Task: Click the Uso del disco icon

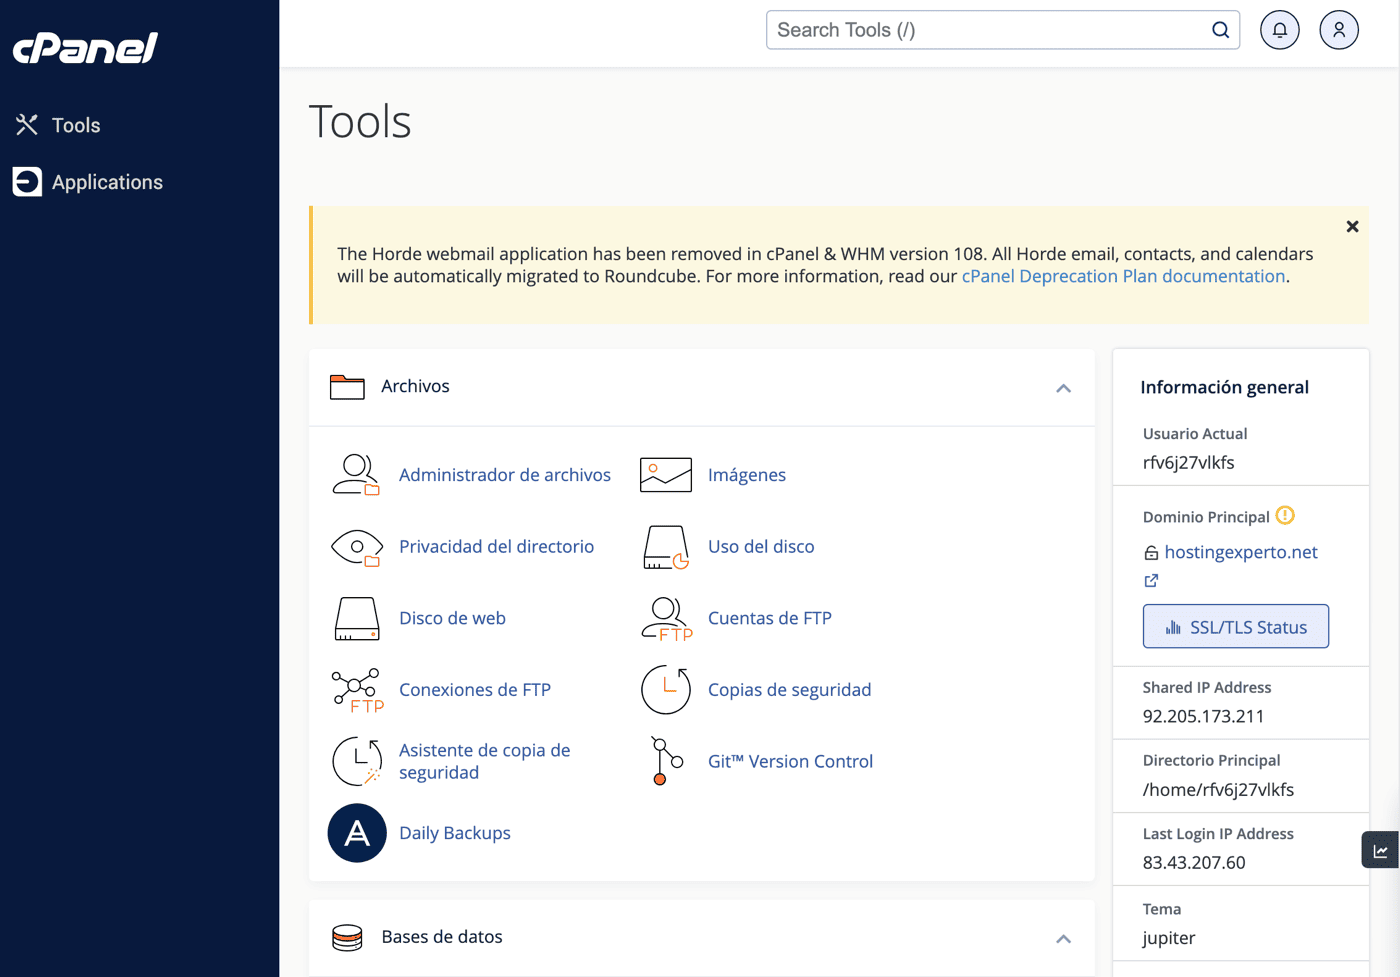Action: (666, 547)
